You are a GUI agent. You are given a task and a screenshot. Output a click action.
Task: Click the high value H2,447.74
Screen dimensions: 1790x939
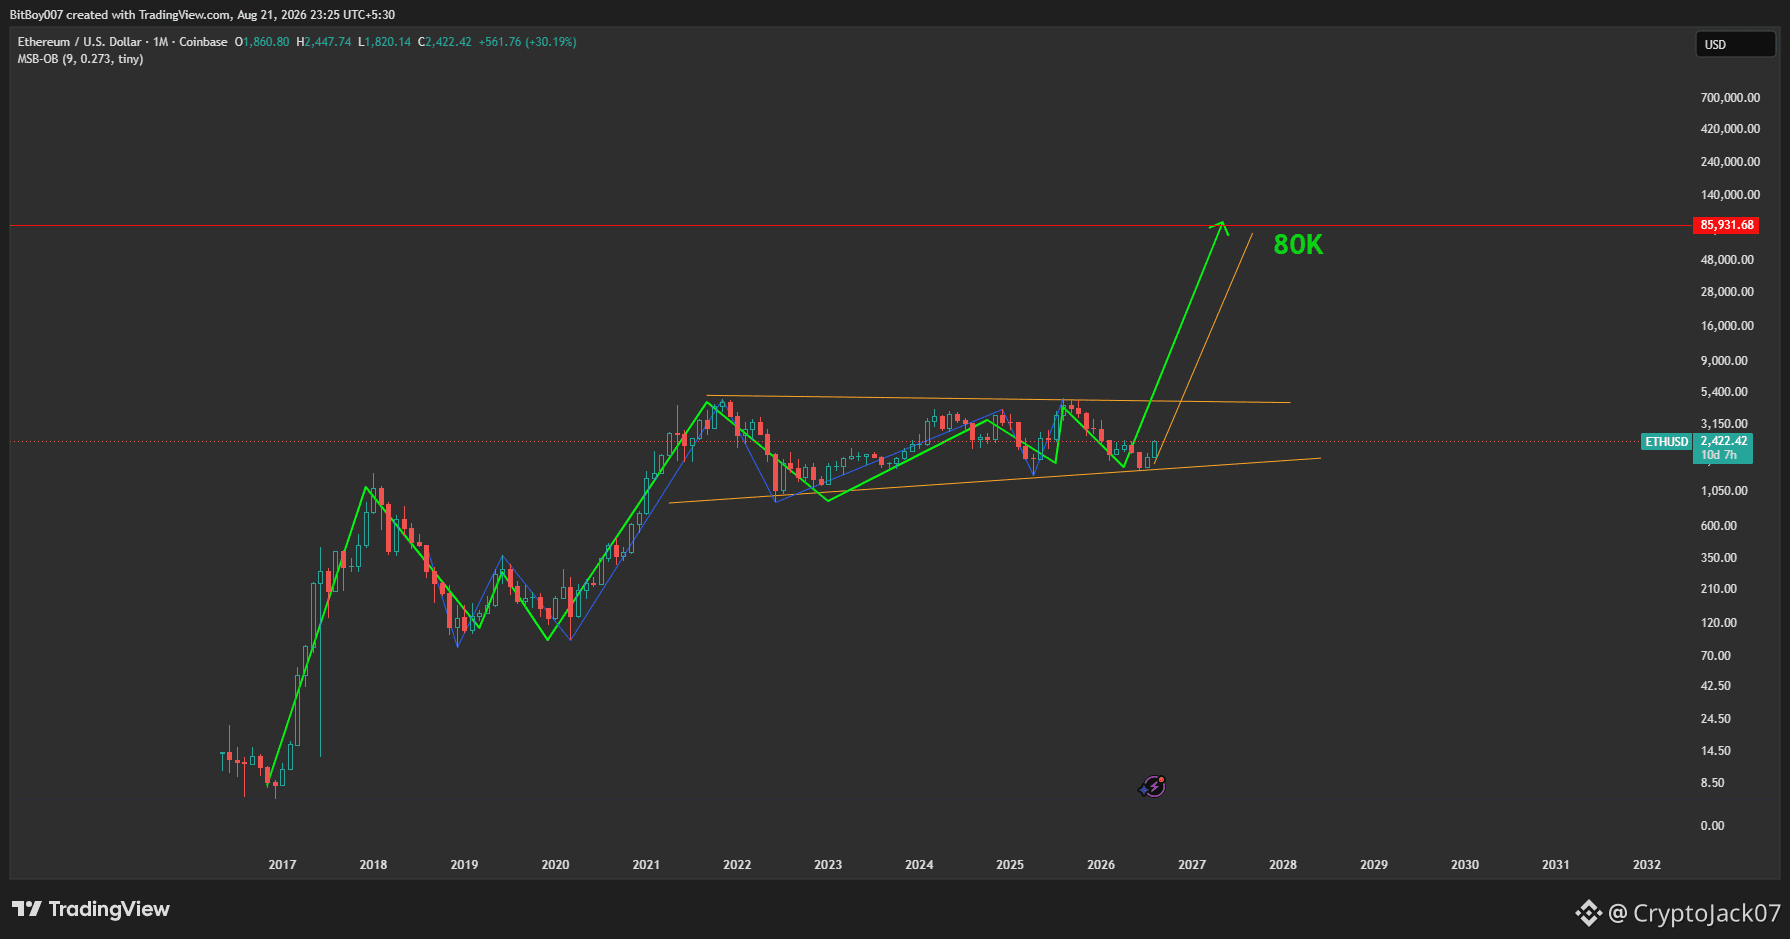point(324,42)
